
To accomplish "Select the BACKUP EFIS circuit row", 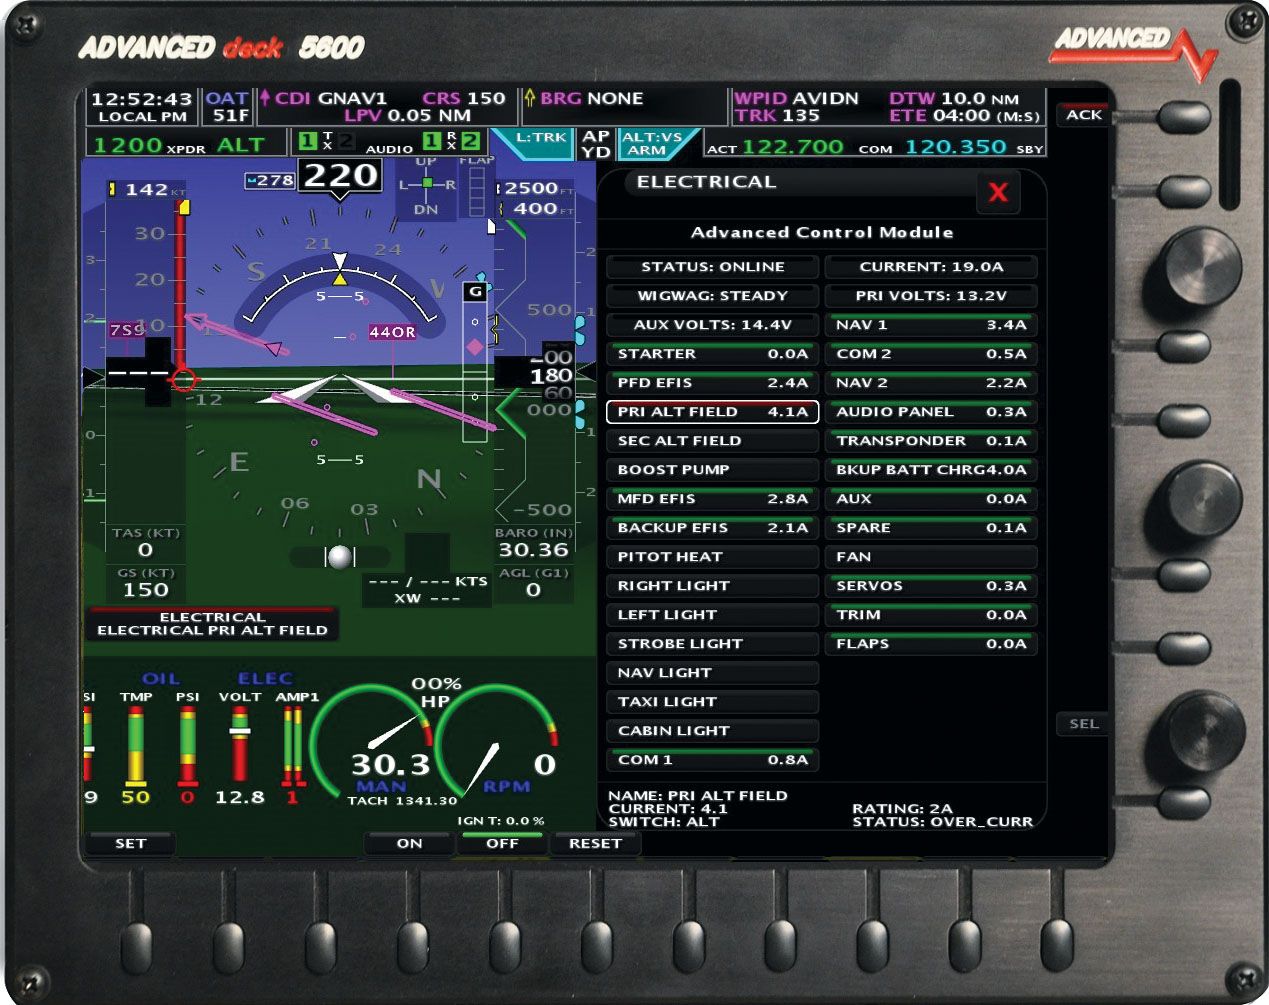I will (x=712, y=528).
